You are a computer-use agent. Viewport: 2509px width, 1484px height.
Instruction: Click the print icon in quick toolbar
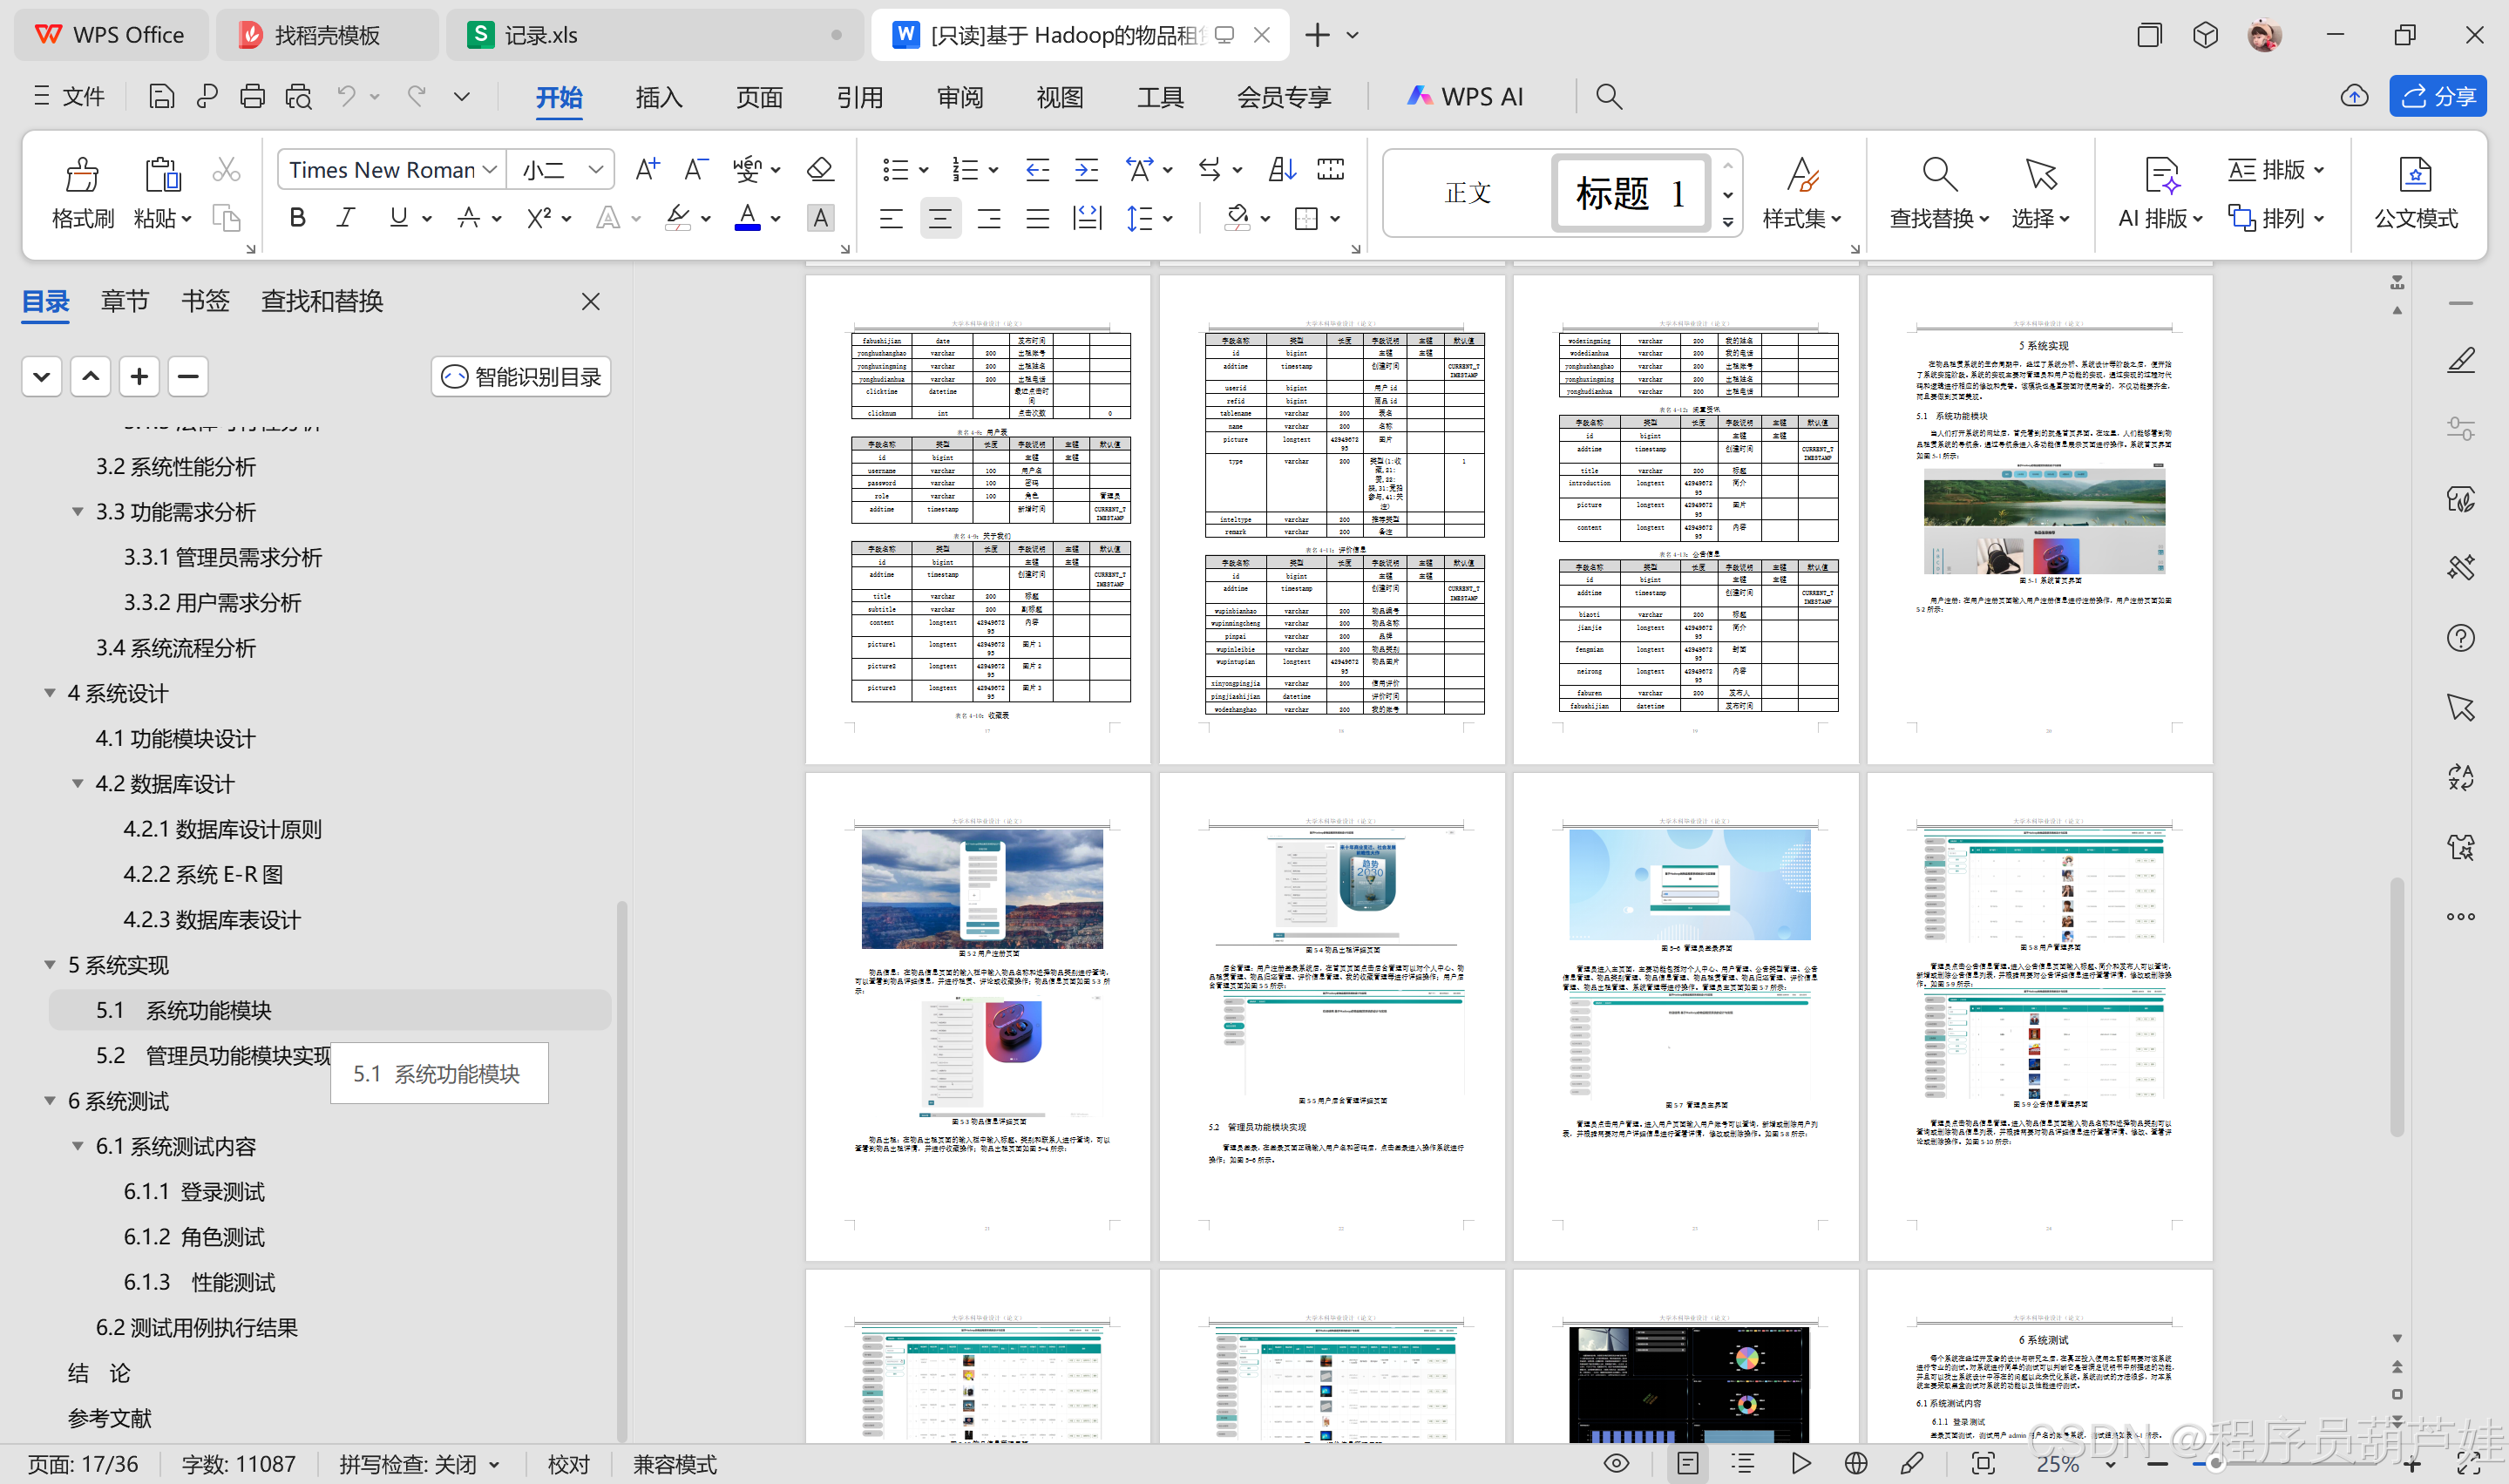point(252,96)
